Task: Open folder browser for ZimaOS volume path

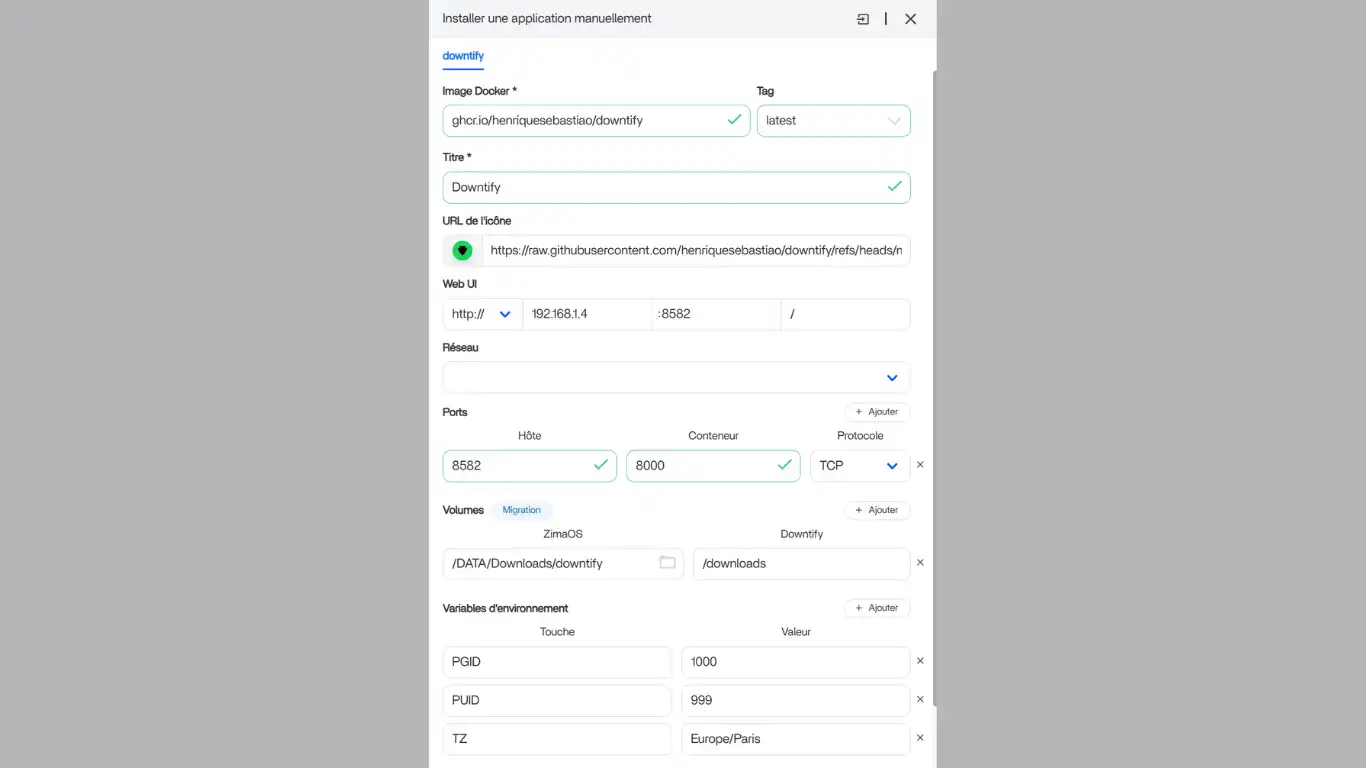Action: pyautogui.click(x=667, y=563)
